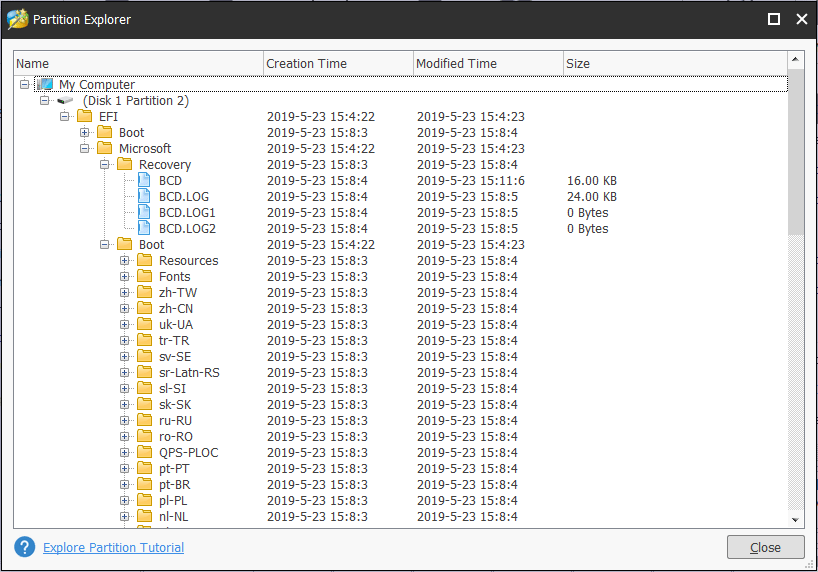Click the scrollbar up arrow
The height and width of the screenshot is (572, 818).
tap(795, 59)
